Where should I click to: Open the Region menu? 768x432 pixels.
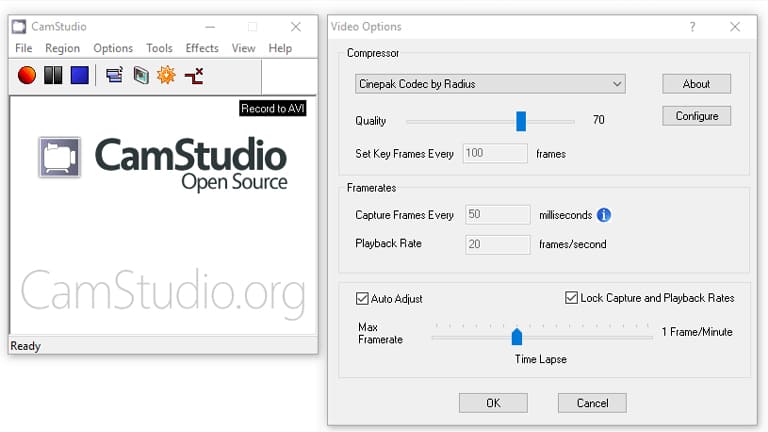(62, 48)
